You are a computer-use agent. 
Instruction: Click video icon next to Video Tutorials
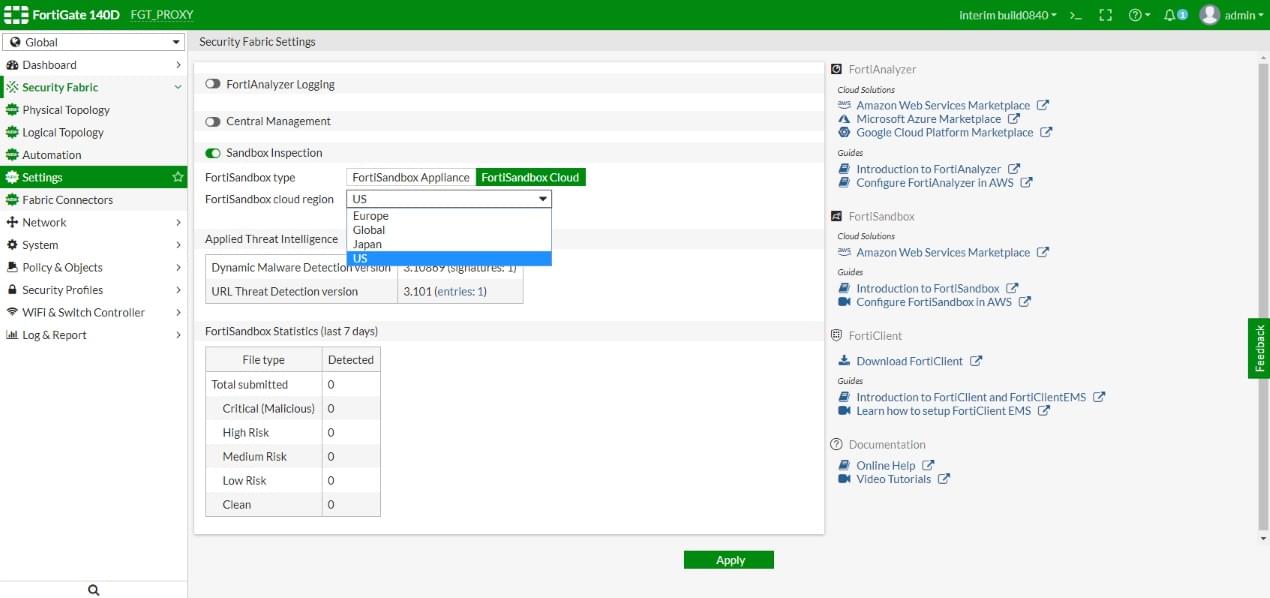pyautogui.click(x=844, y=479)
